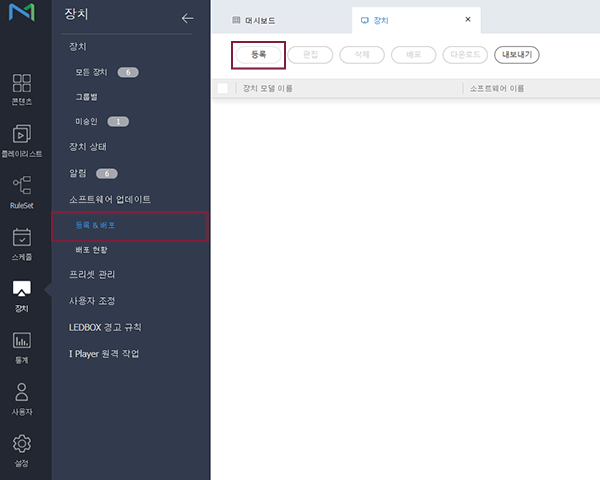The height and width of the screenshot is (480, 600).
Task: Open the 알림 menu item
Action: pyautogui.click(x=78, y=173)
